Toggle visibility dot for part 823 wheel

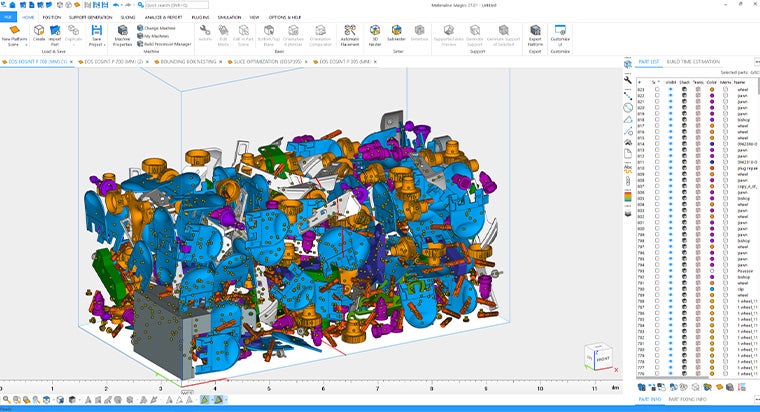671,89
